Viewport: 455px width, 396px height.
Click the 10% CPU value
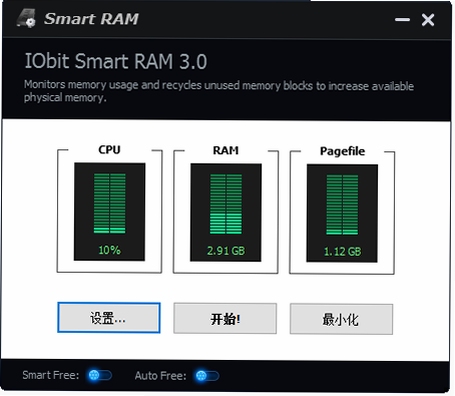point(109,250)
